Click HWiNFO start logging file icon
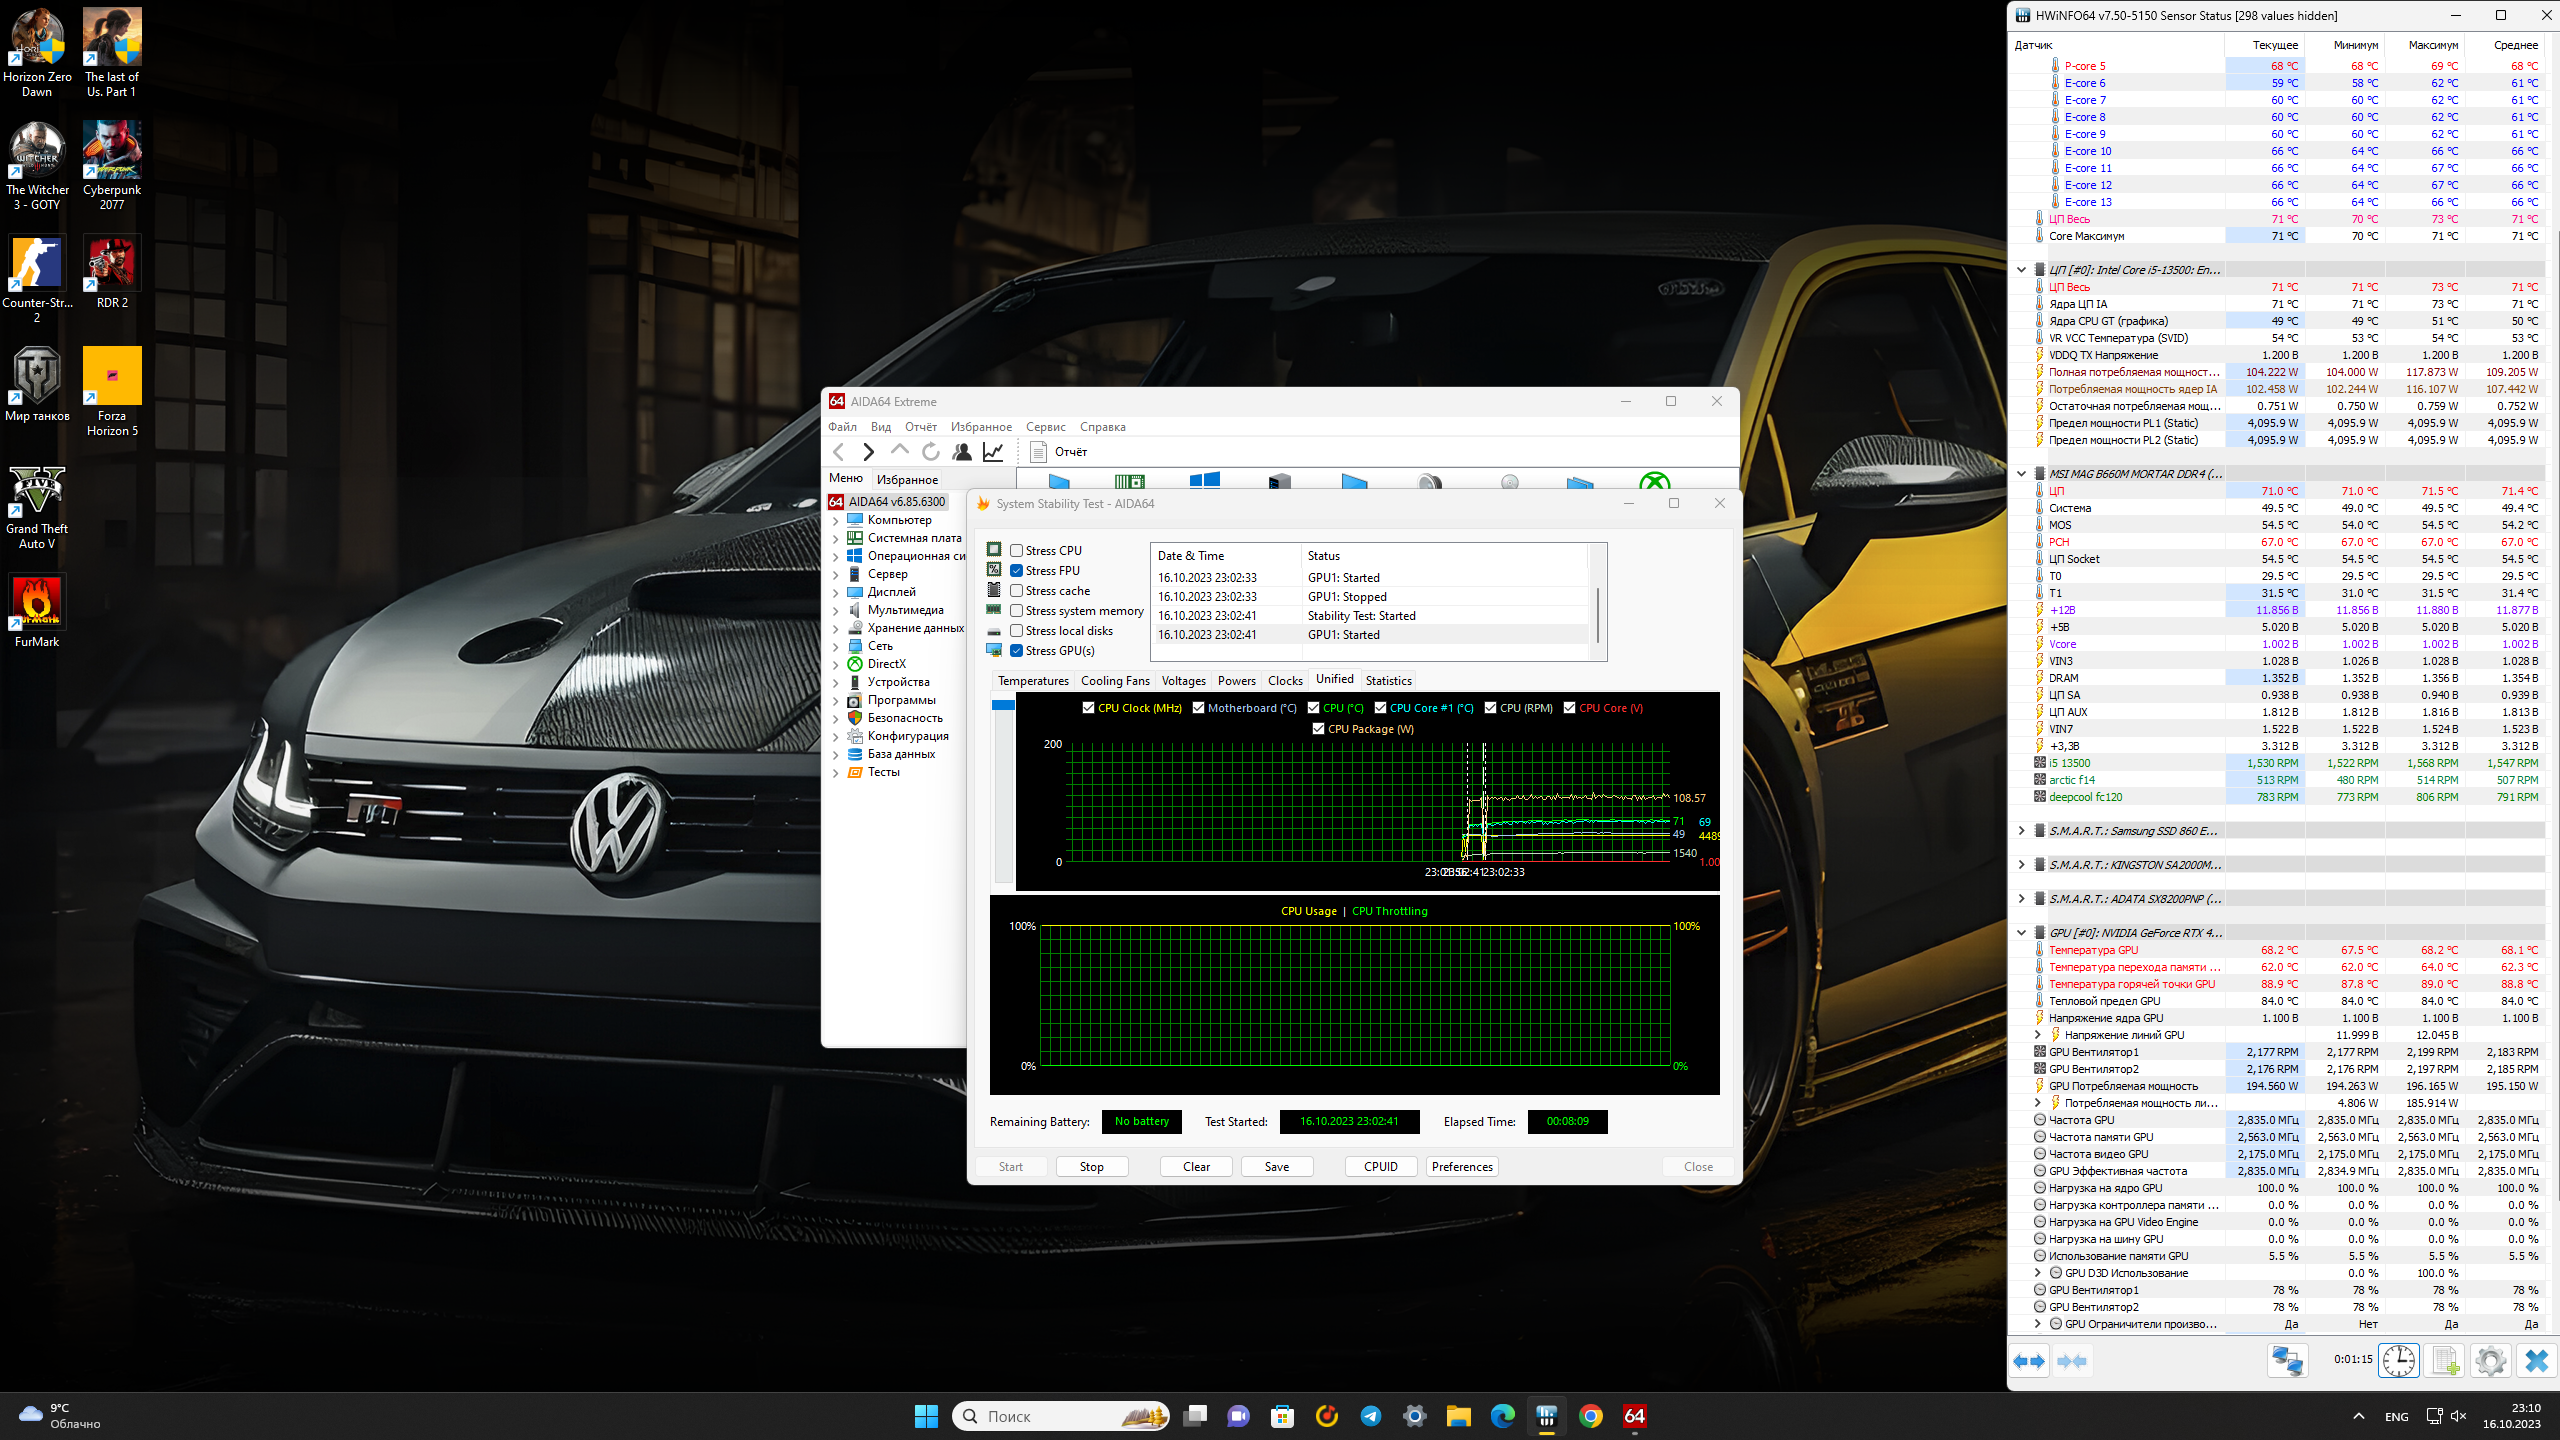This screenshot has width=2560, height=1440. 2445,1360
